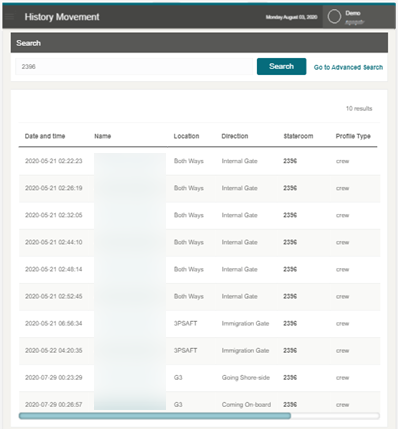Click Internal Gate in 02:52:45 row

click(240, 297)
